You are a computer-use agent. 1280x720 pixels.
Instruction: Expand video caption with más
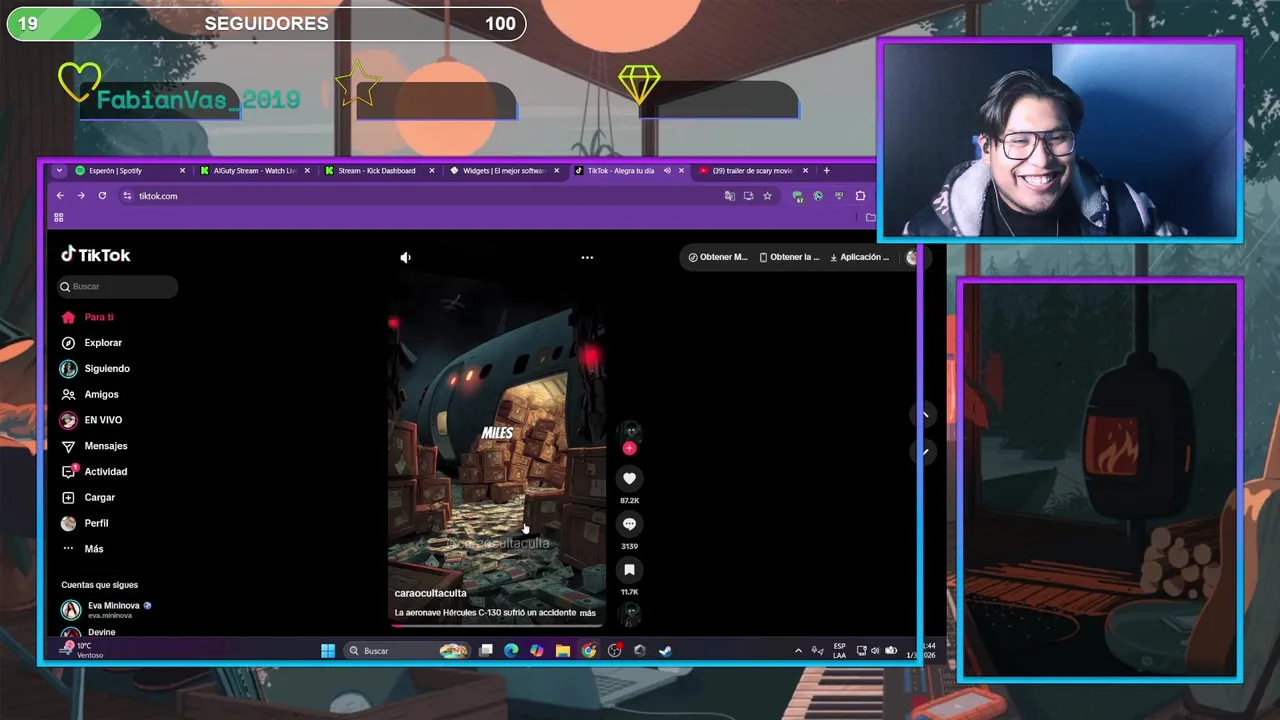pos(588,613)
